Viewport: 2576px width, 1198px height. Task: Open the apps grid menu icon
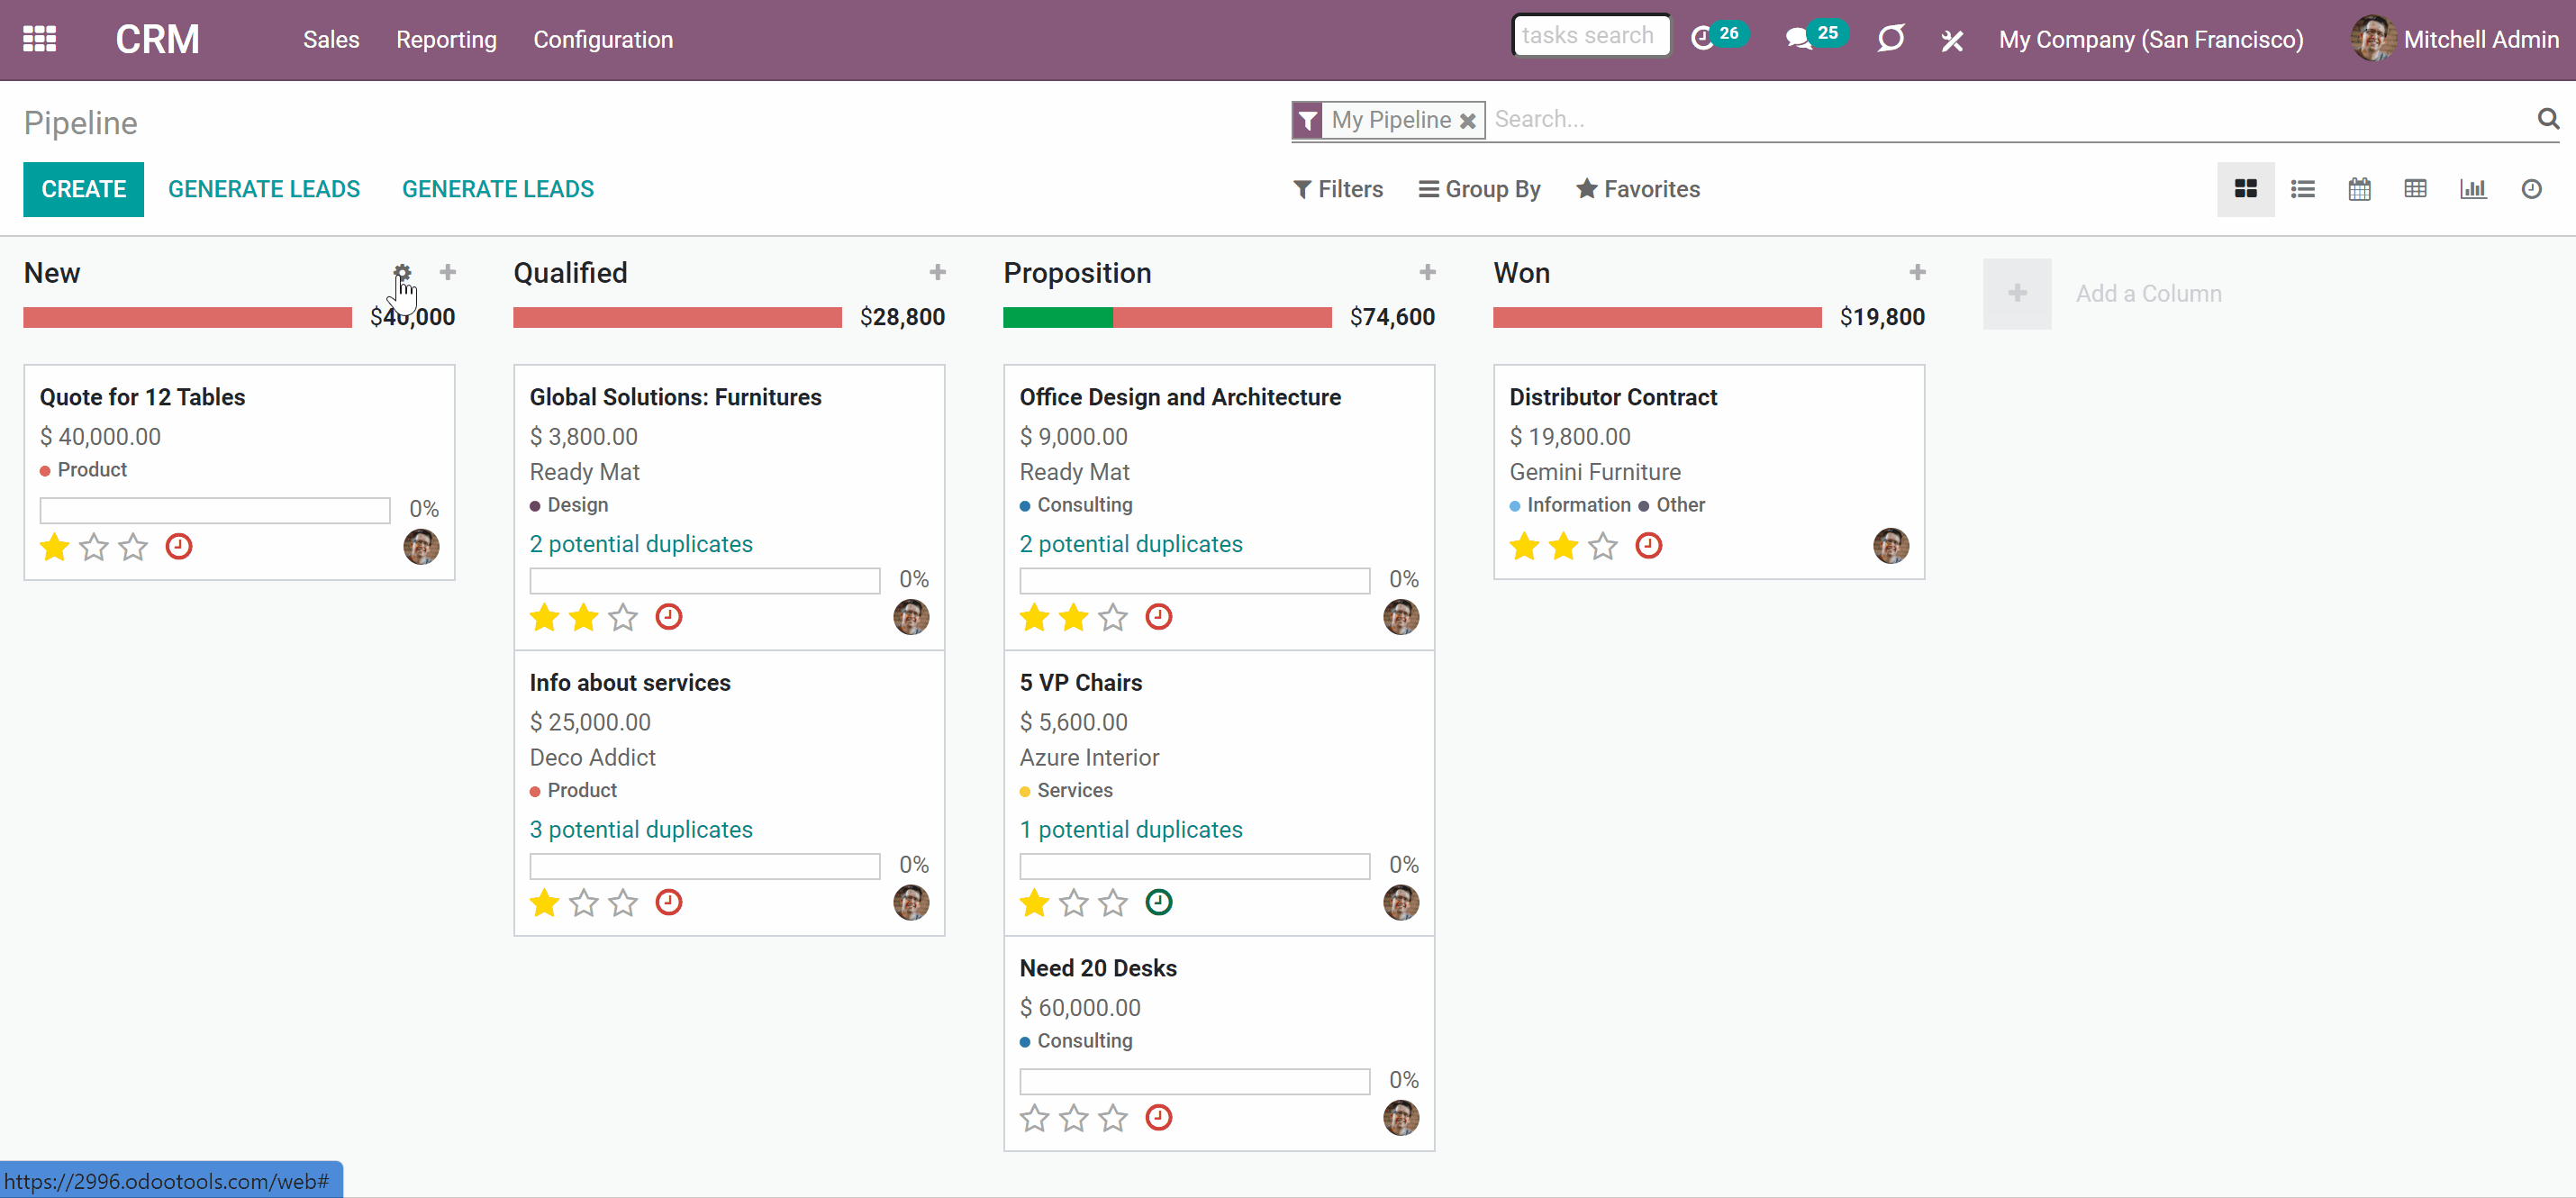39,39
